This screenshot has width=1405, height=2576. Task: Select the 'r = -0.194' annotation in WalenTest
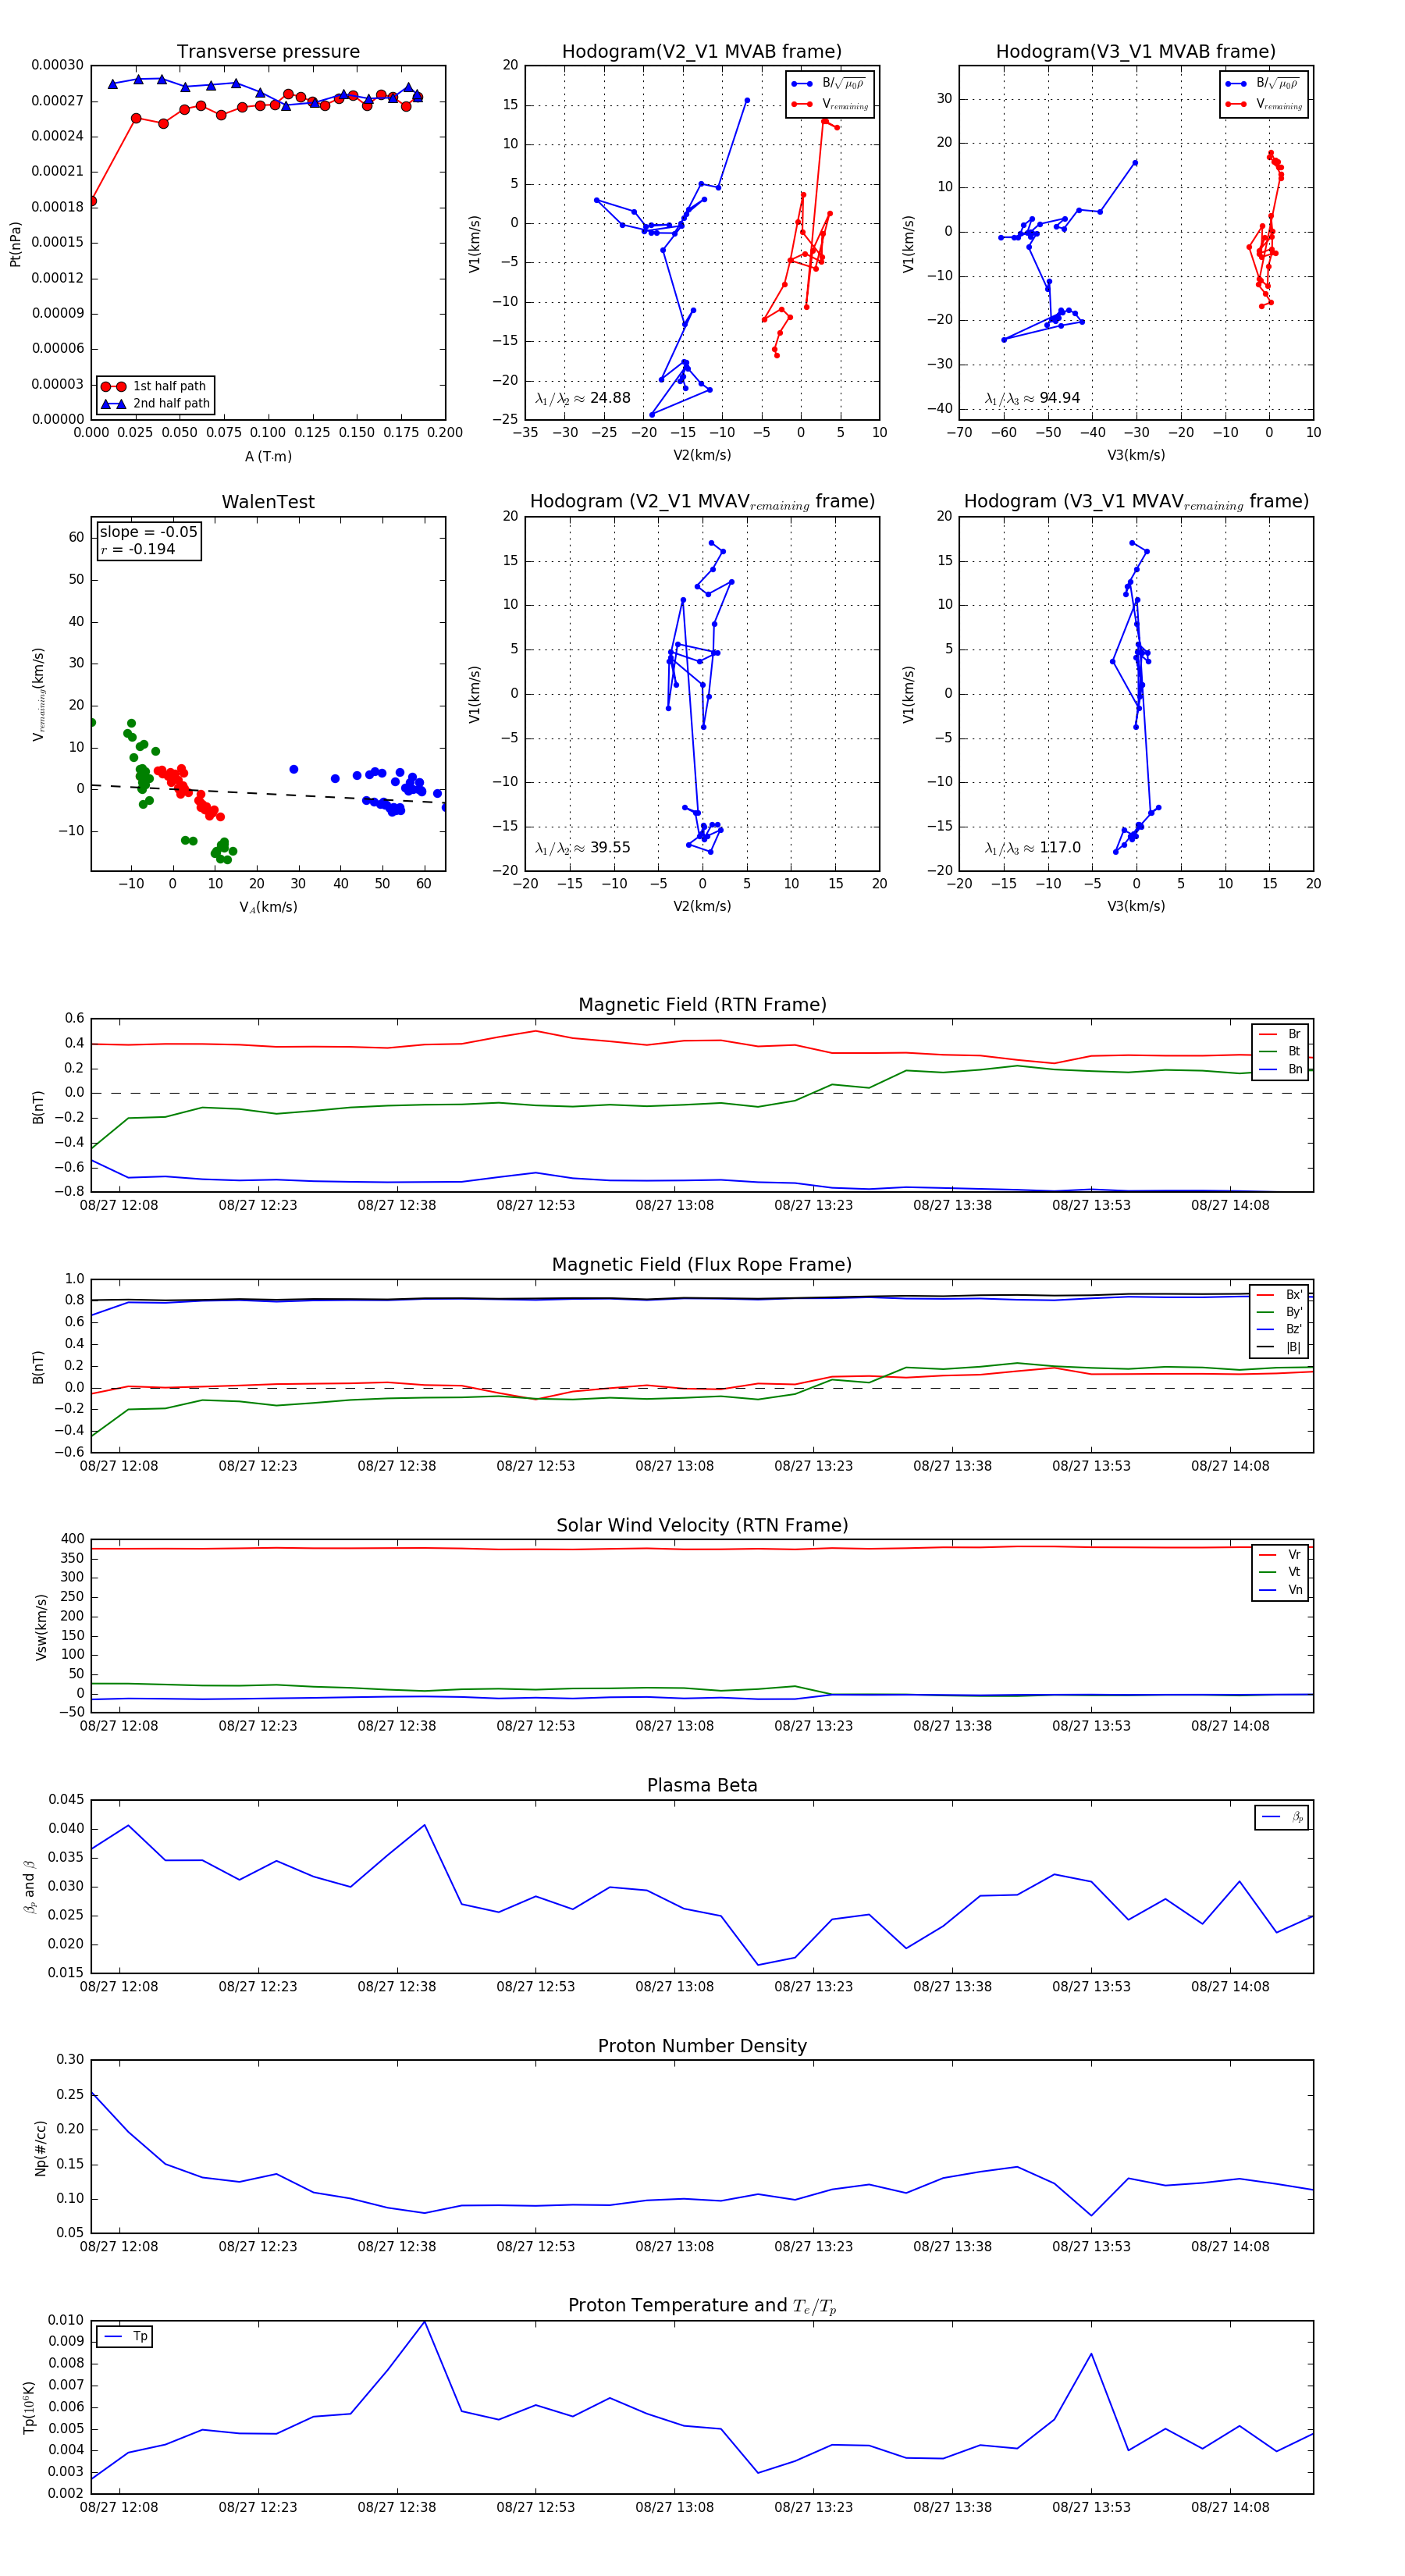pyautogui.click(x=137, y=549)
